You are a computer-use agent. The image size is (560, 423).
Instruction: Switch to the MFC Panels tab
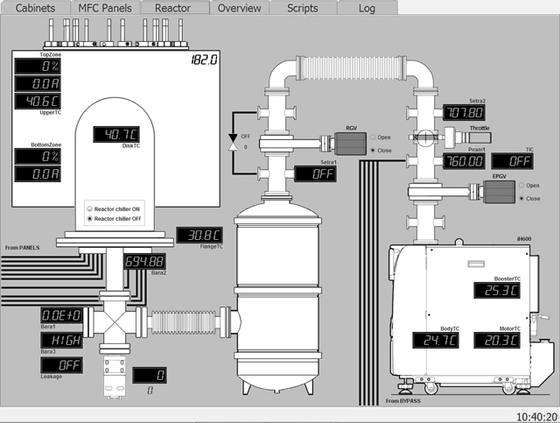105,8
